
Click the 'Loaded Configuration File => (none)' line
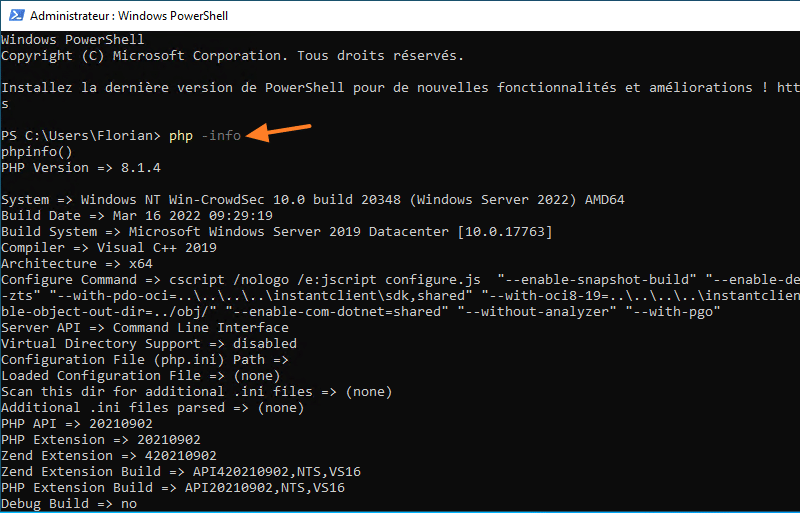tap(141, 376)
